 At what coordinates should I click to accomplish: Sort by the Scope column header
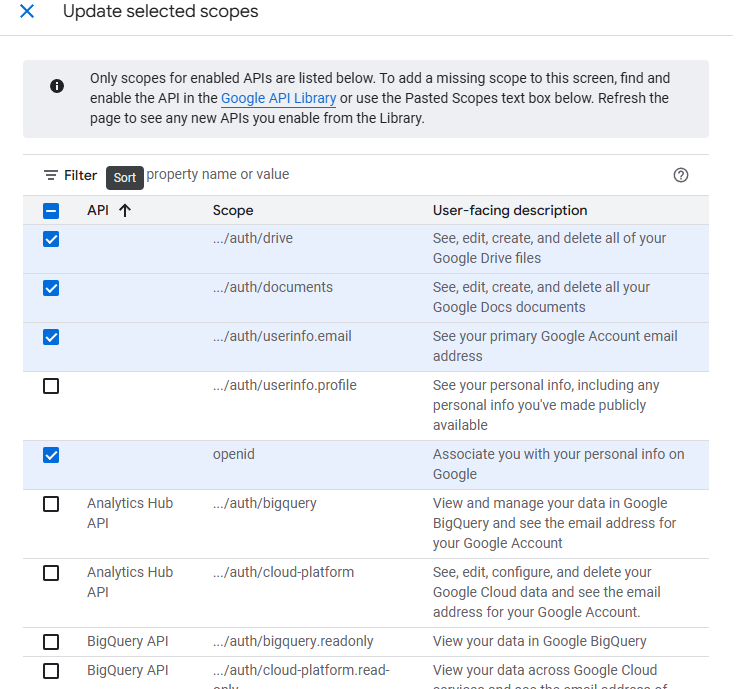tap(233, 210)
